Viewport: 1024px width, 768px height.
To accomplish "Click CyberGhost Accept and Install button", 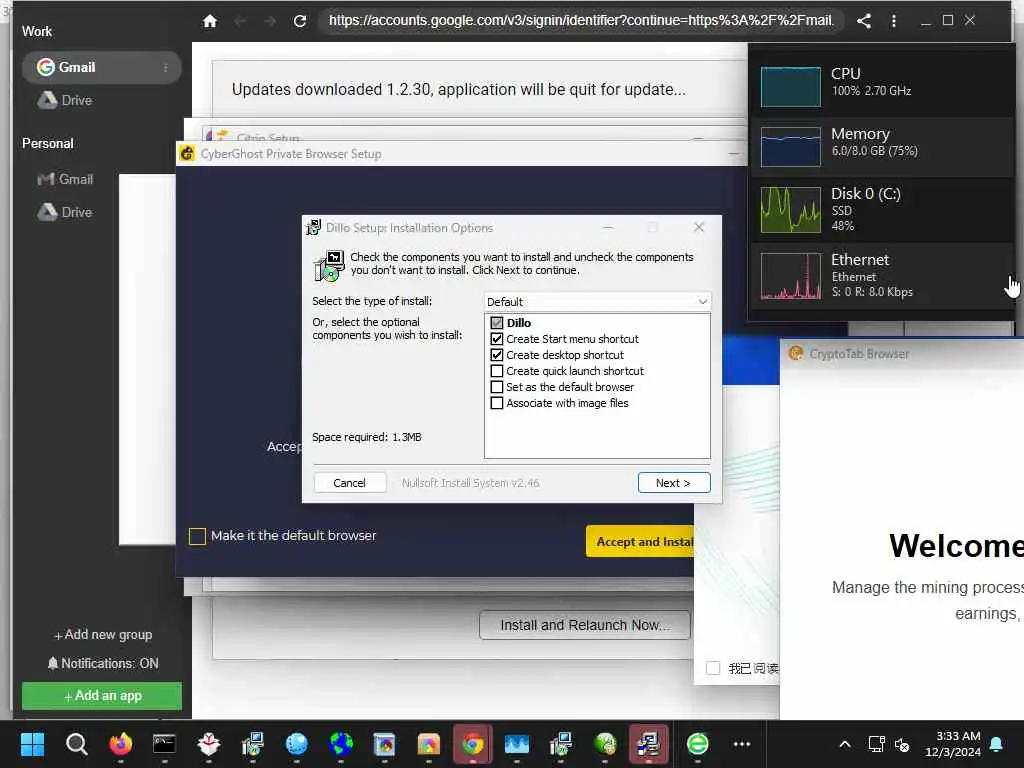I will 640,541.
